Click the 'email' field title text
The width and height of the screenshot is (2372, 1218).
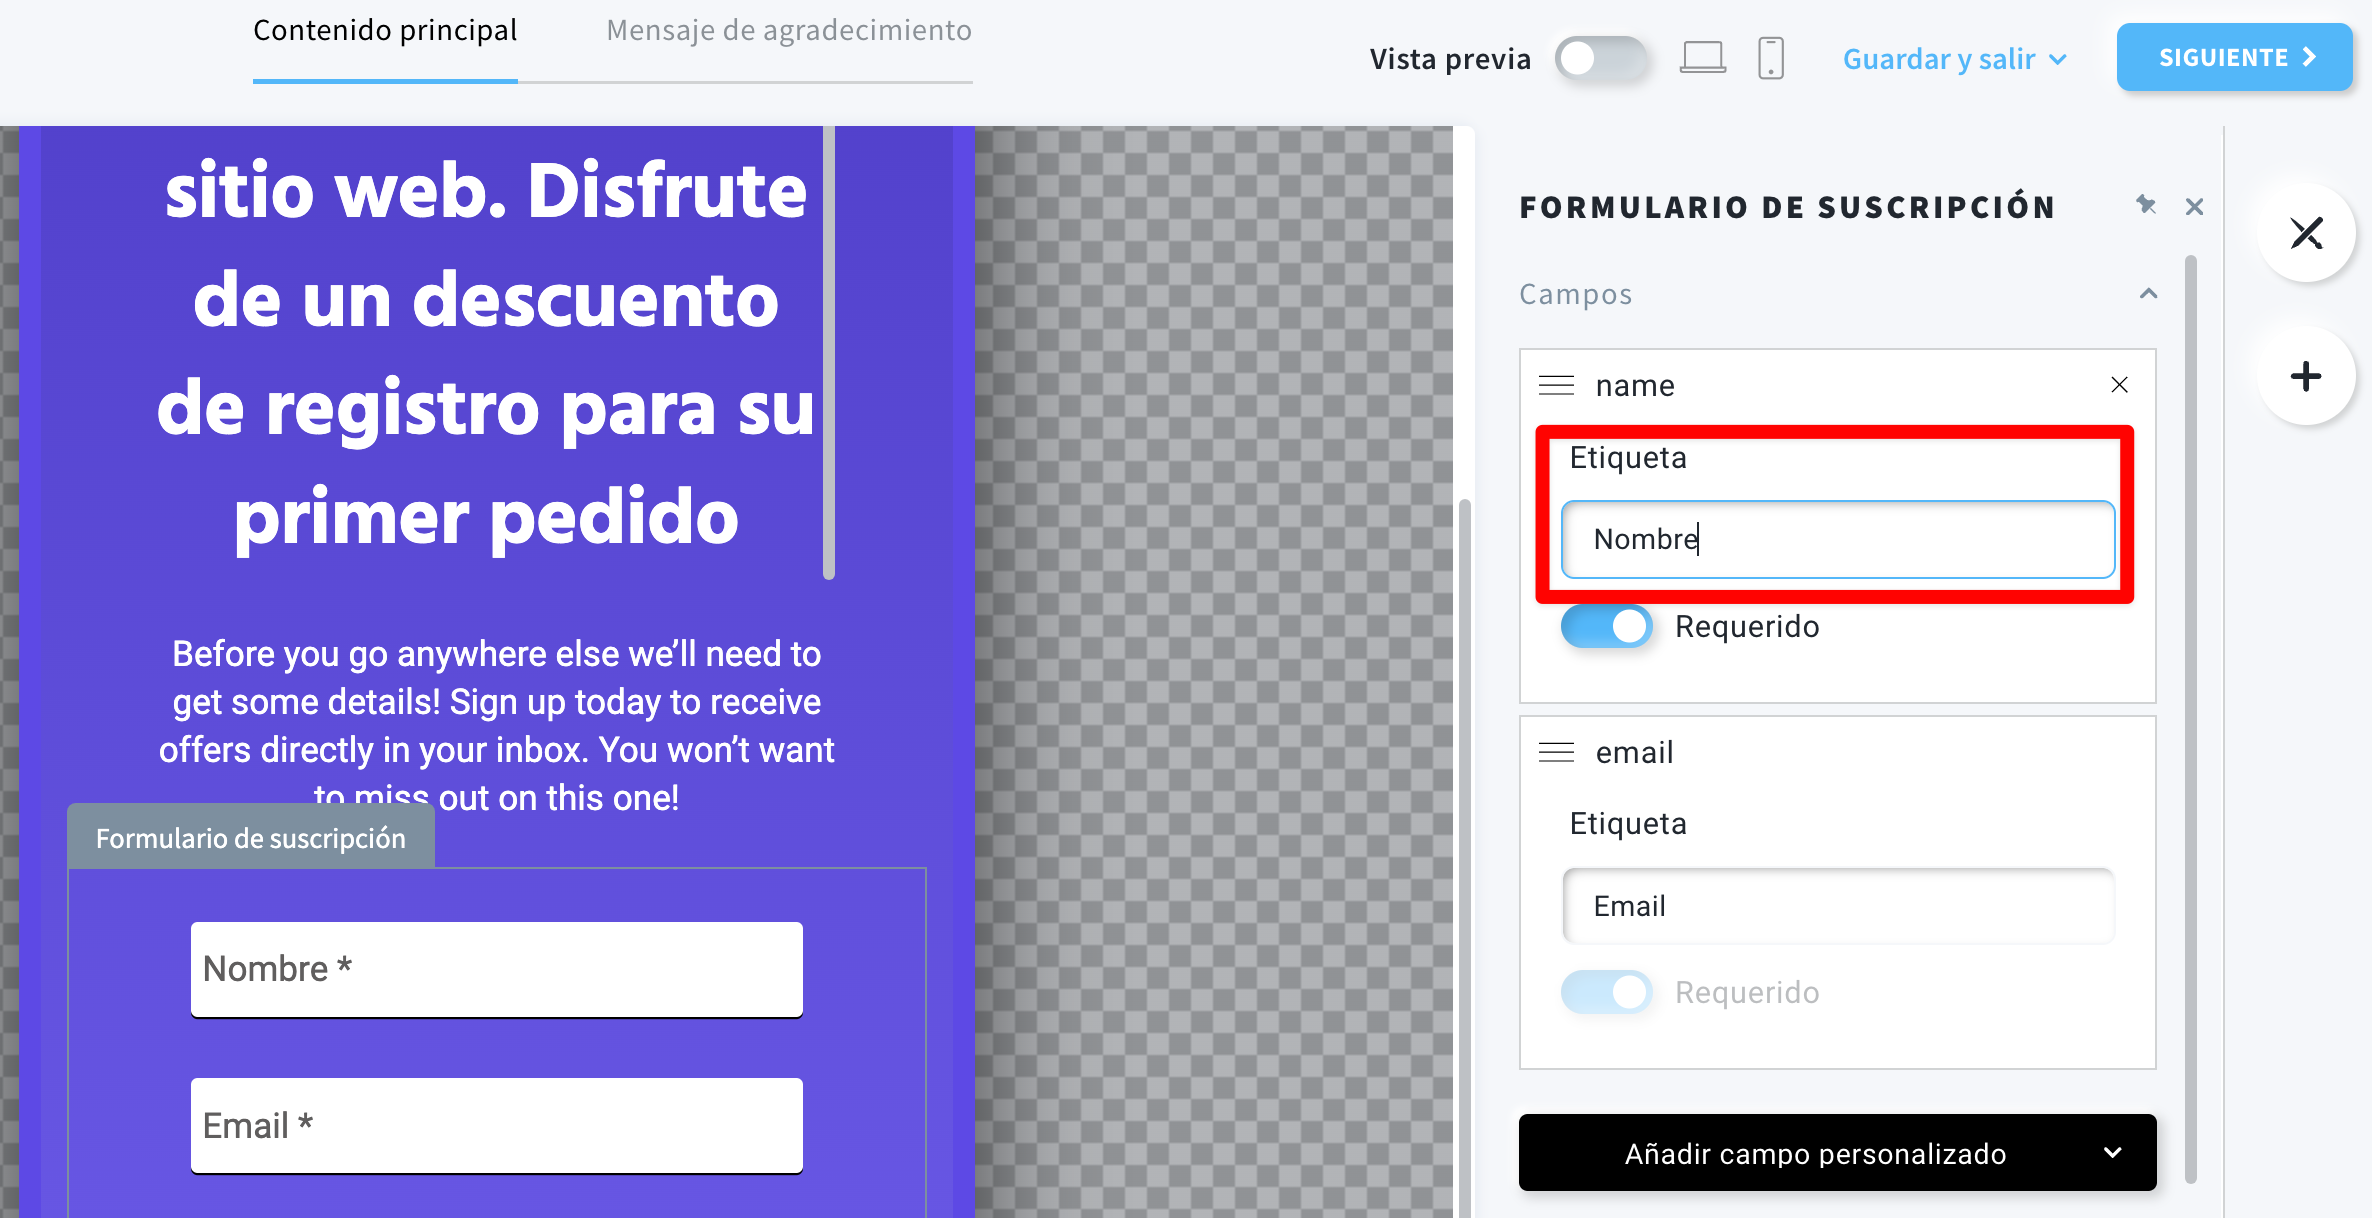(x=1634, y=752)
